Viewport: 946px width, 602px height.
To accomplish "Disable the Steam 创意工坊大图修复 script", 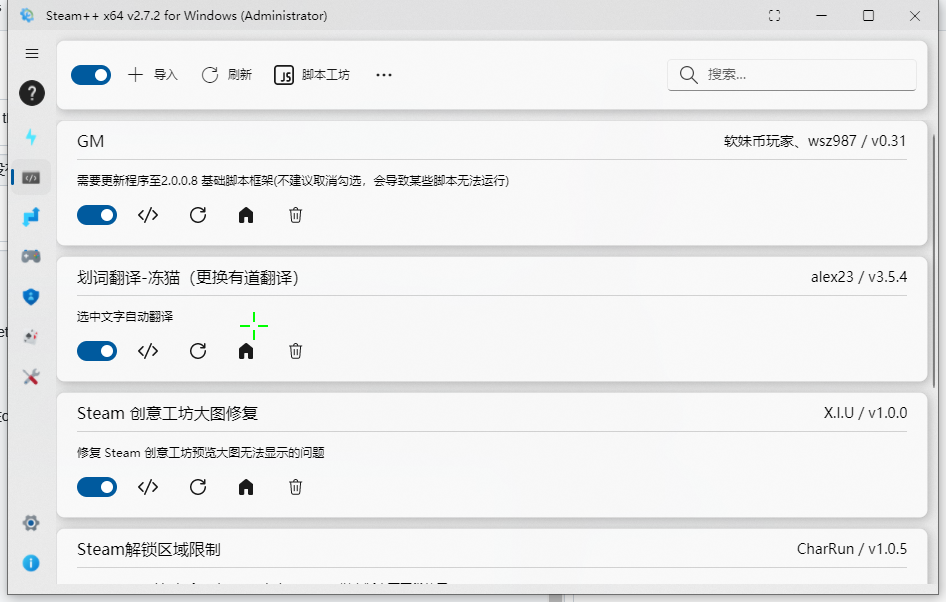I will [x=97, y=487].
